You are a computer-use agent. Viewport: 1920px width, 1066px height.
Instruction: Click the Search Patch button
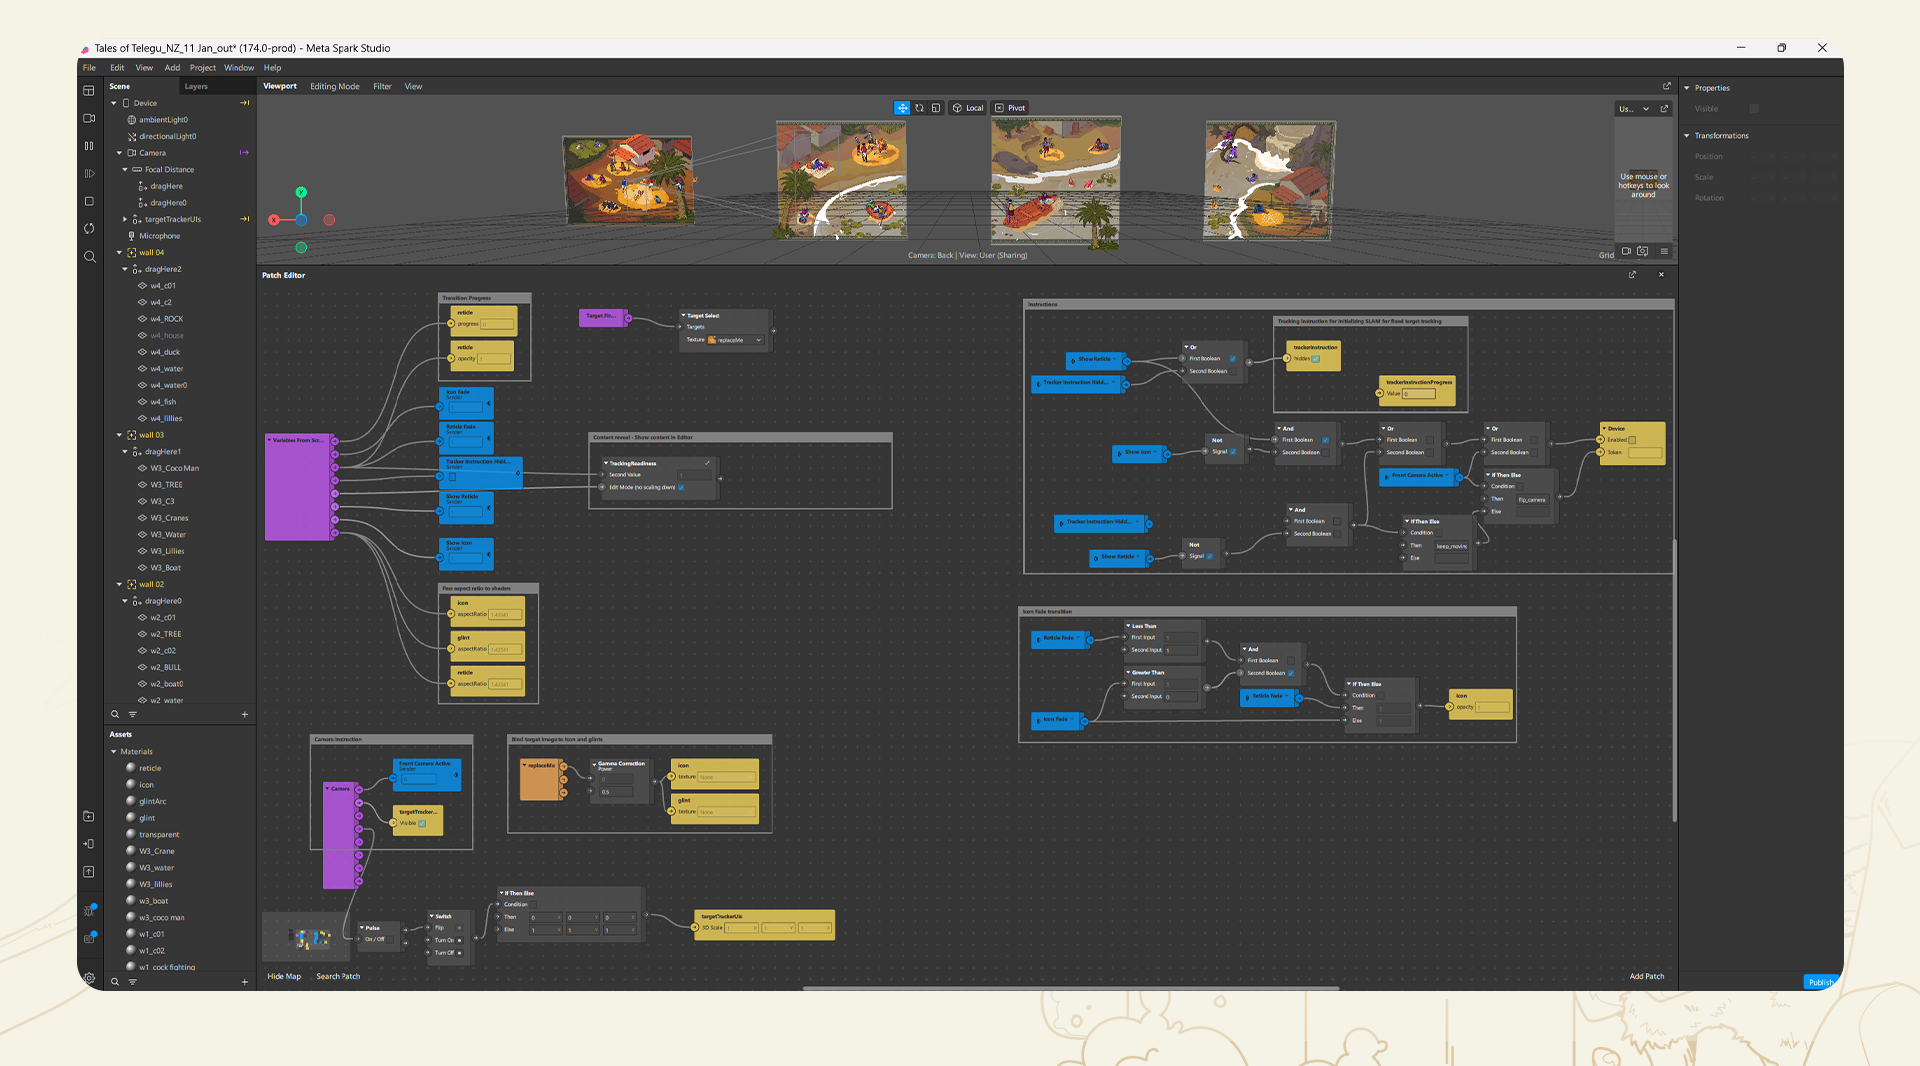338,977
